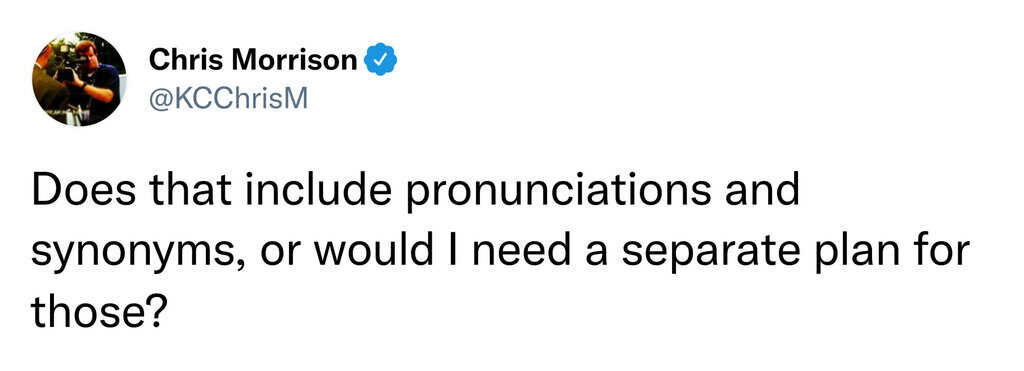1024x371 pixels.
Task: Click the blue verified checkmark badge
Action: click(381, 60)
